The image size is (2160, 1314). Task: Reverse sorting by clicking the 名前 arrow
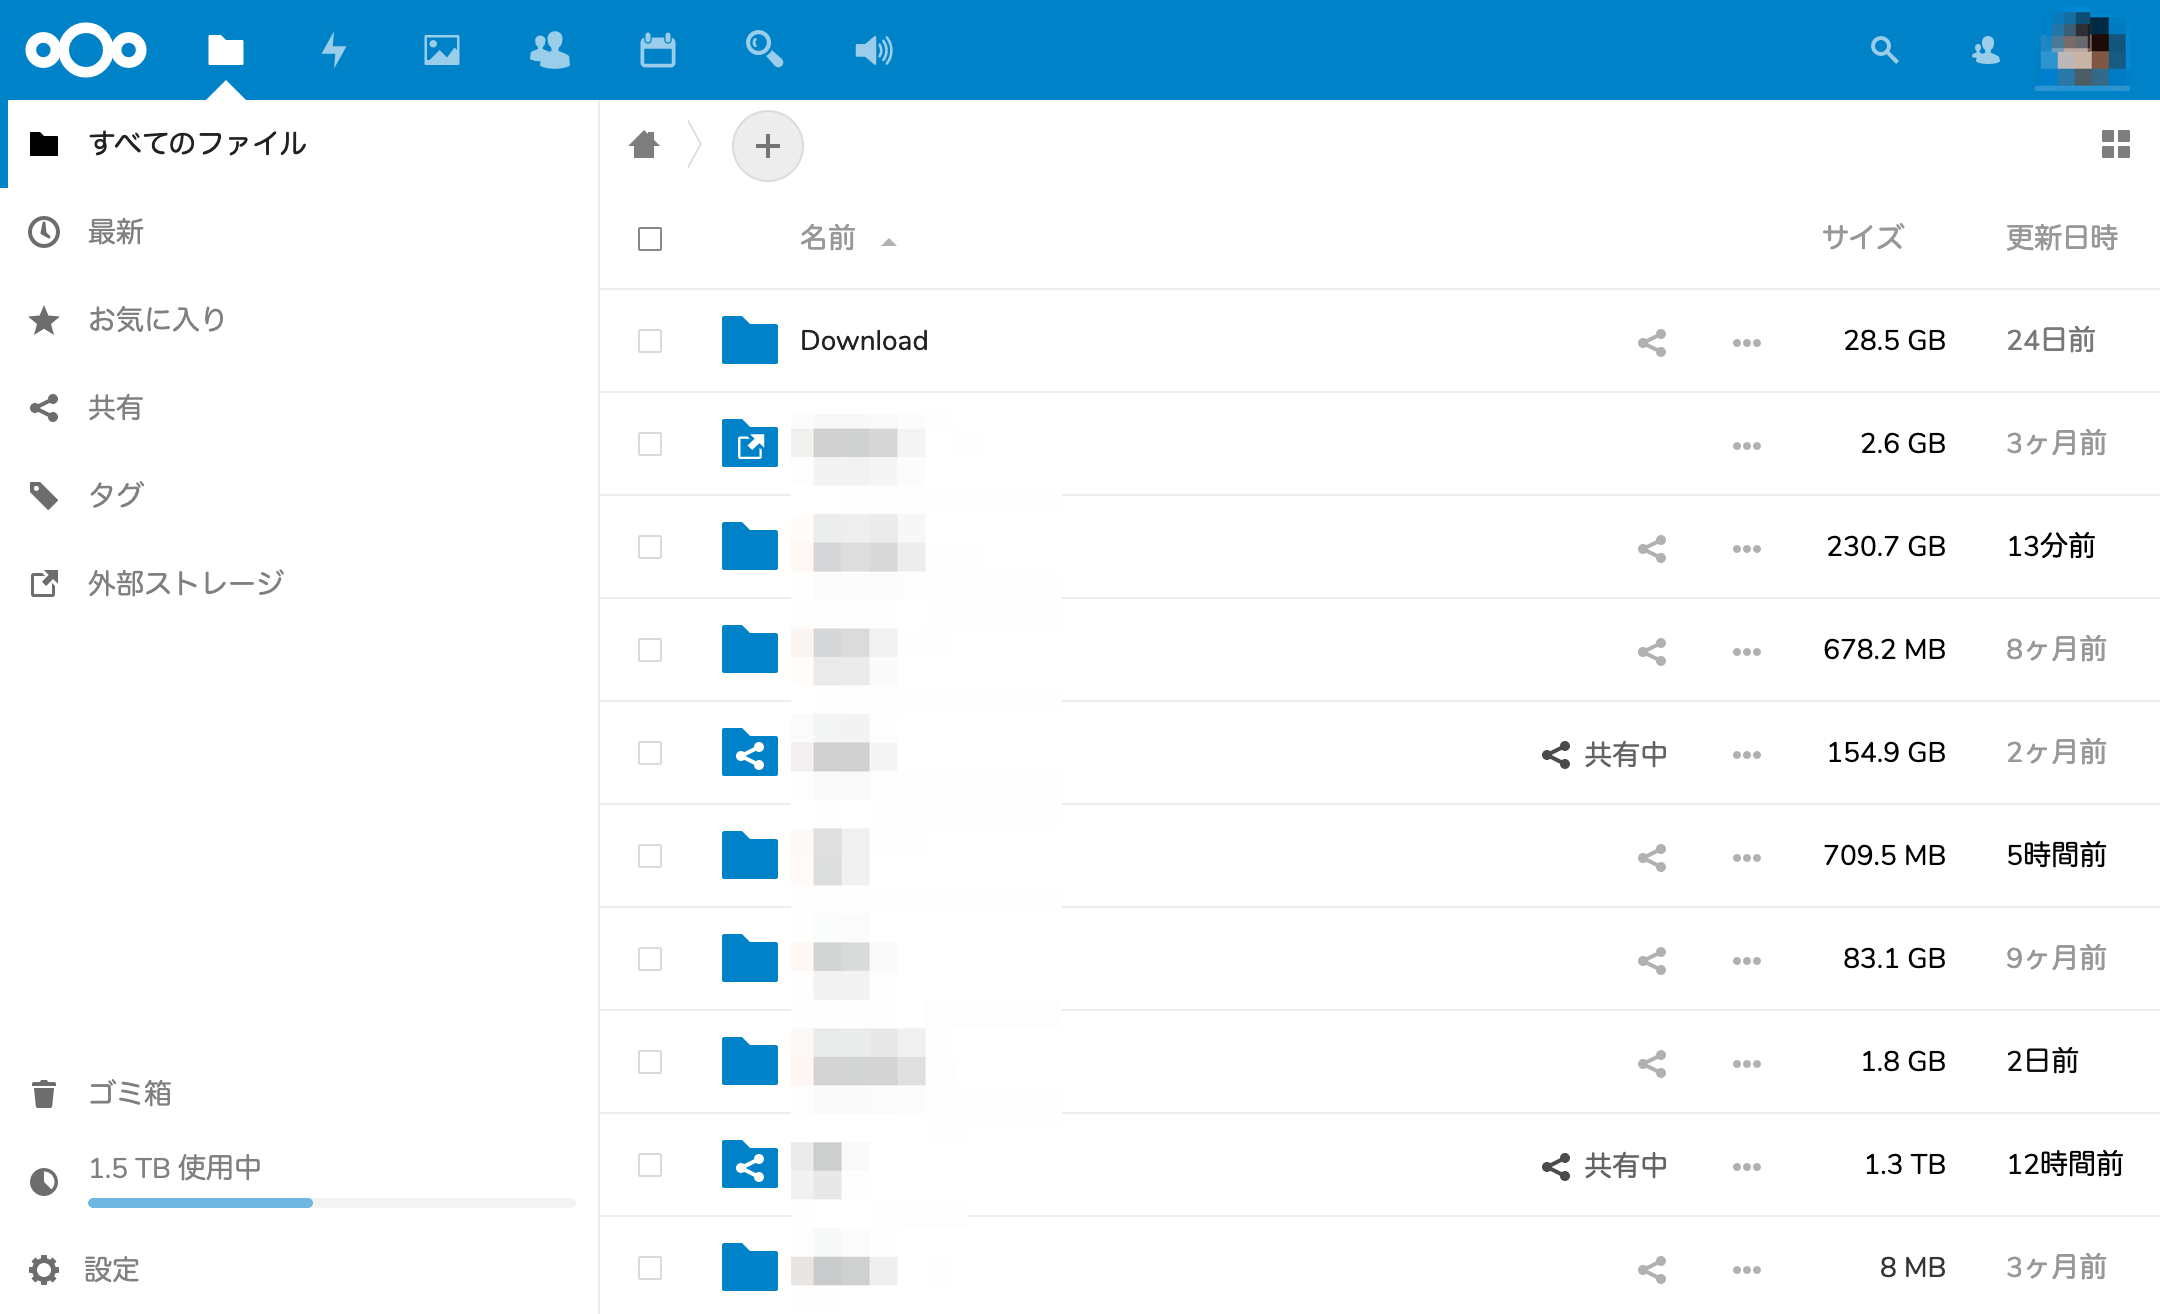(888, 241)
